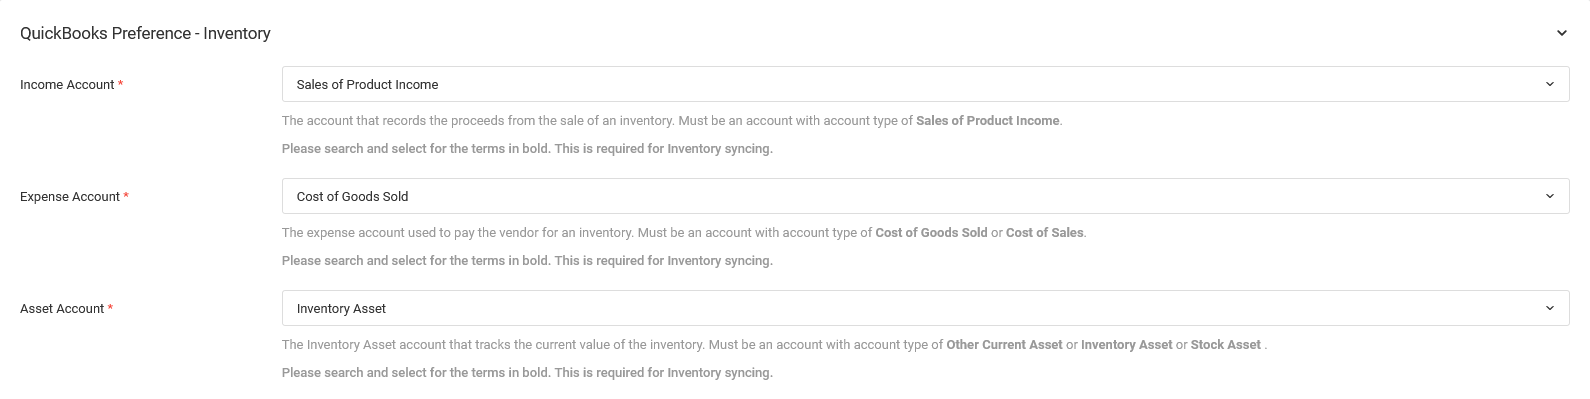
Task: Click bold Other Current Asset help text
Action: click(1004, 345)
